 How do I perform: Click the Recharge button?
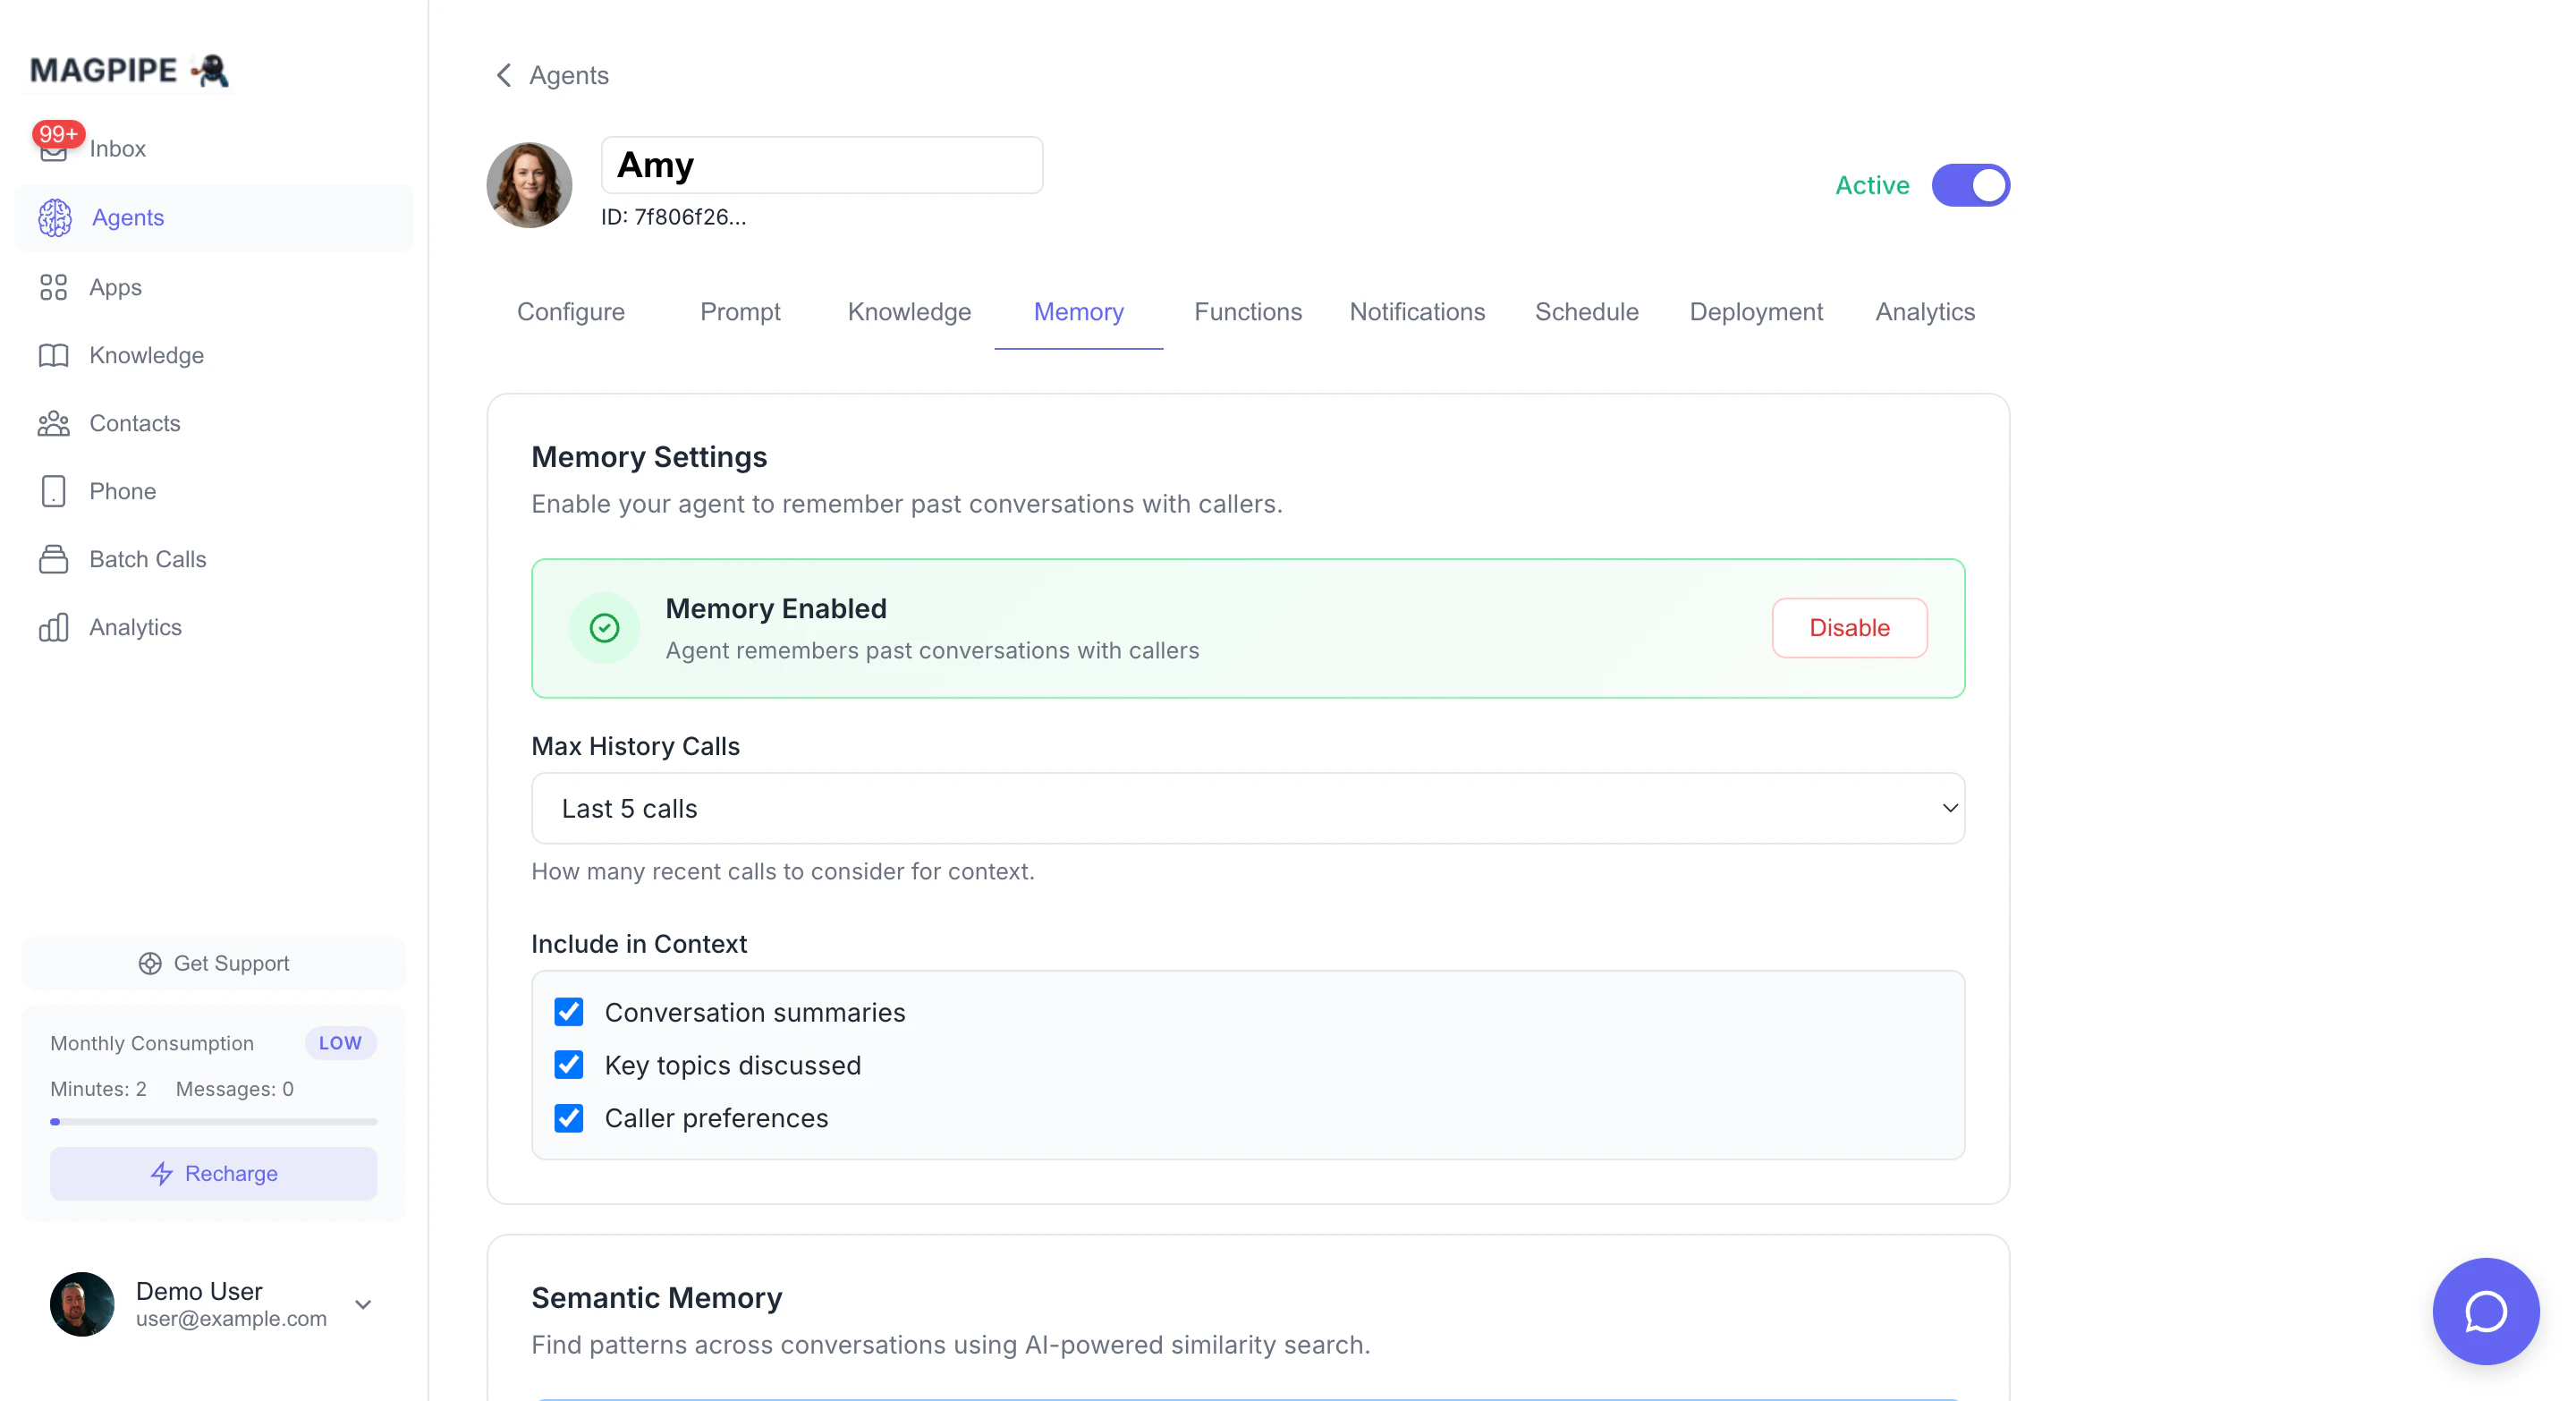click(x=213, y=1173)
